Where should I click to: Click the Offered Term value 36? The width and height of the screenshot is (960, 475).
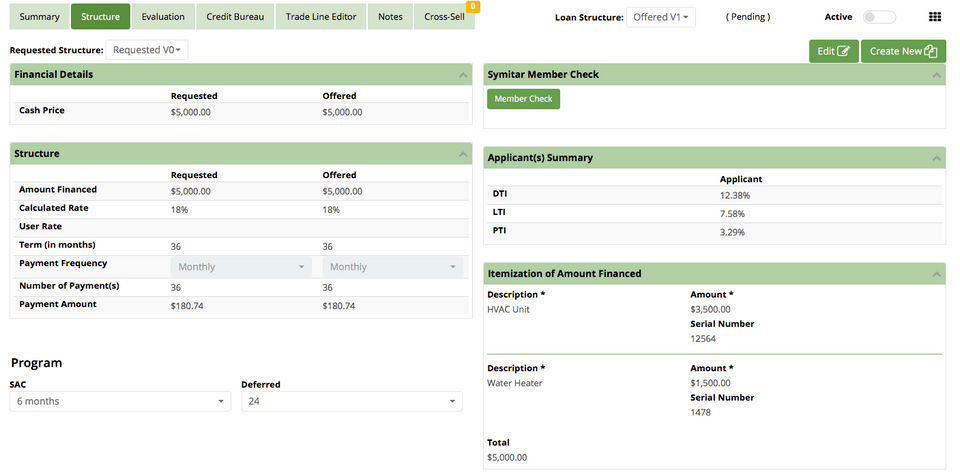click(x=328, y=247)
